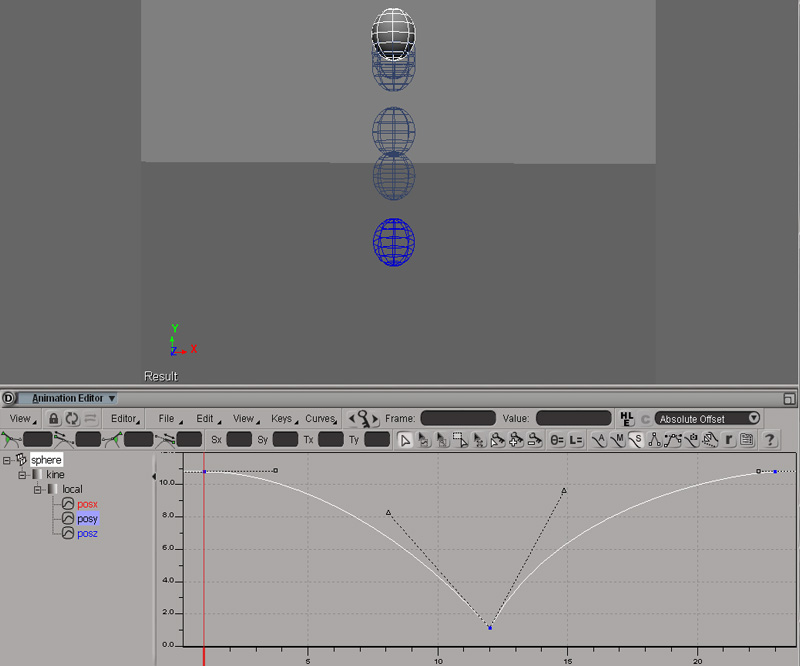Open the Edit menu

pos(208,418)
